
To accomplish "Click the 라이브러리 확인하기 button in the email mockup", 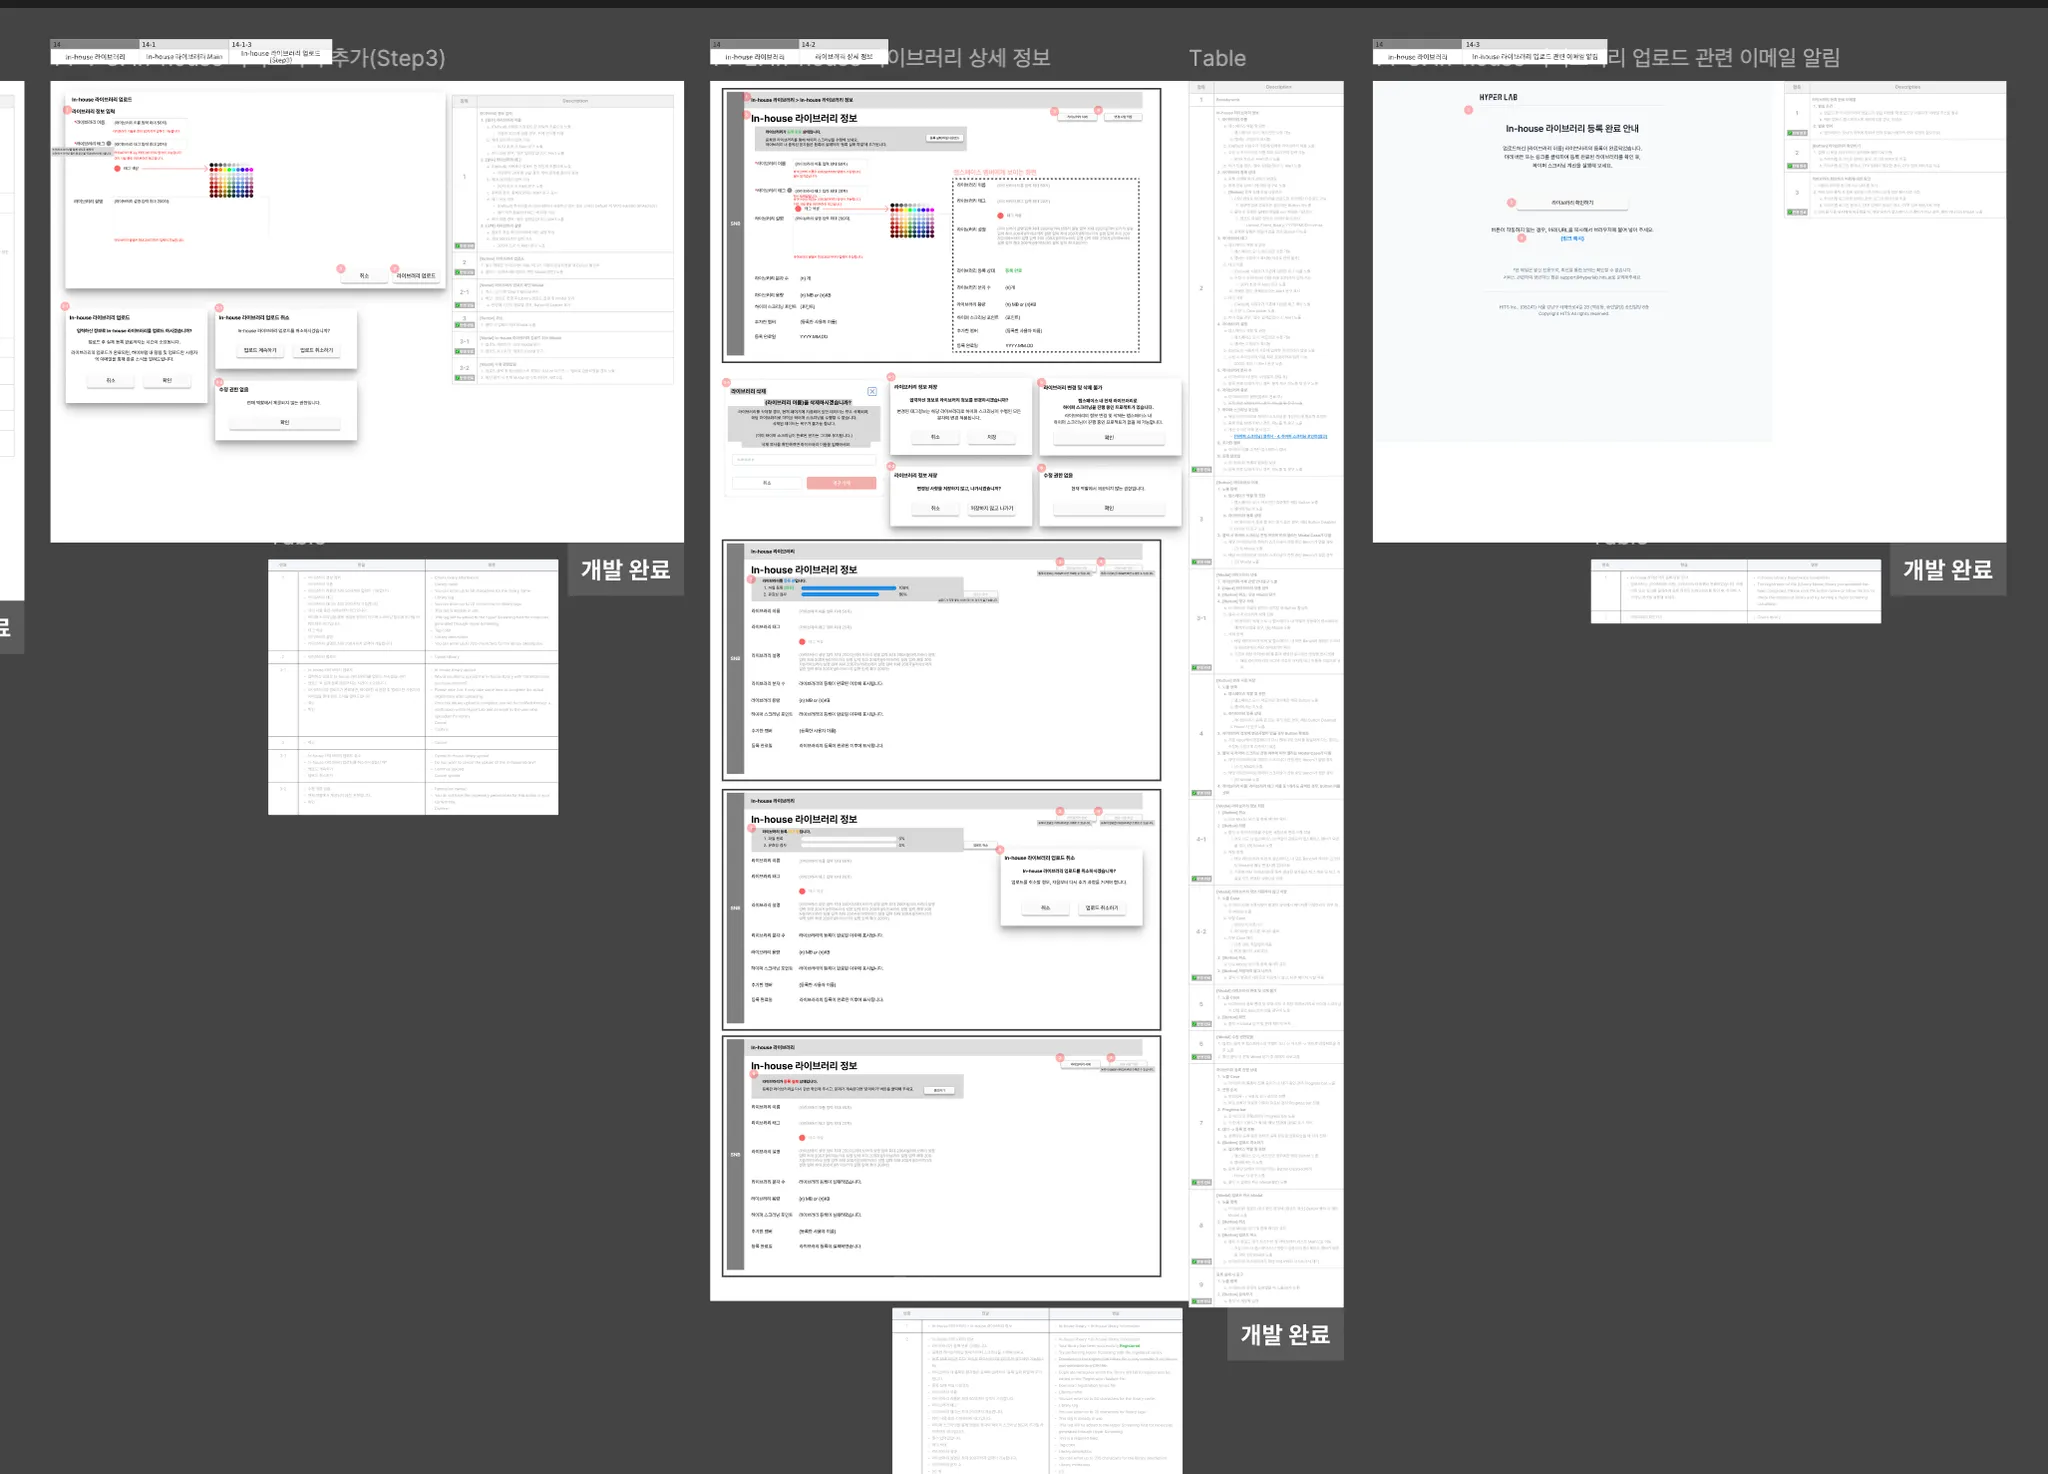I will (x=1572, y=203).
